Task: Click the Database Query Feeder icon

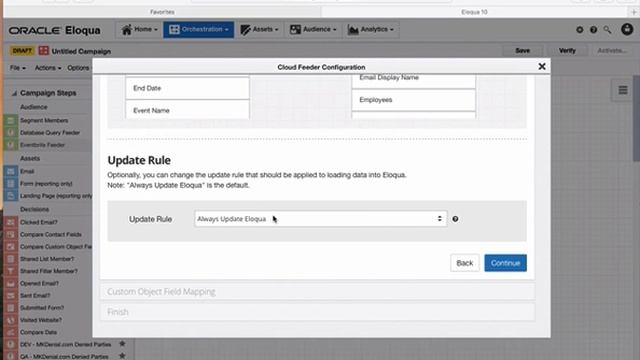Action: pyautogui.click(x=11, y=133)
